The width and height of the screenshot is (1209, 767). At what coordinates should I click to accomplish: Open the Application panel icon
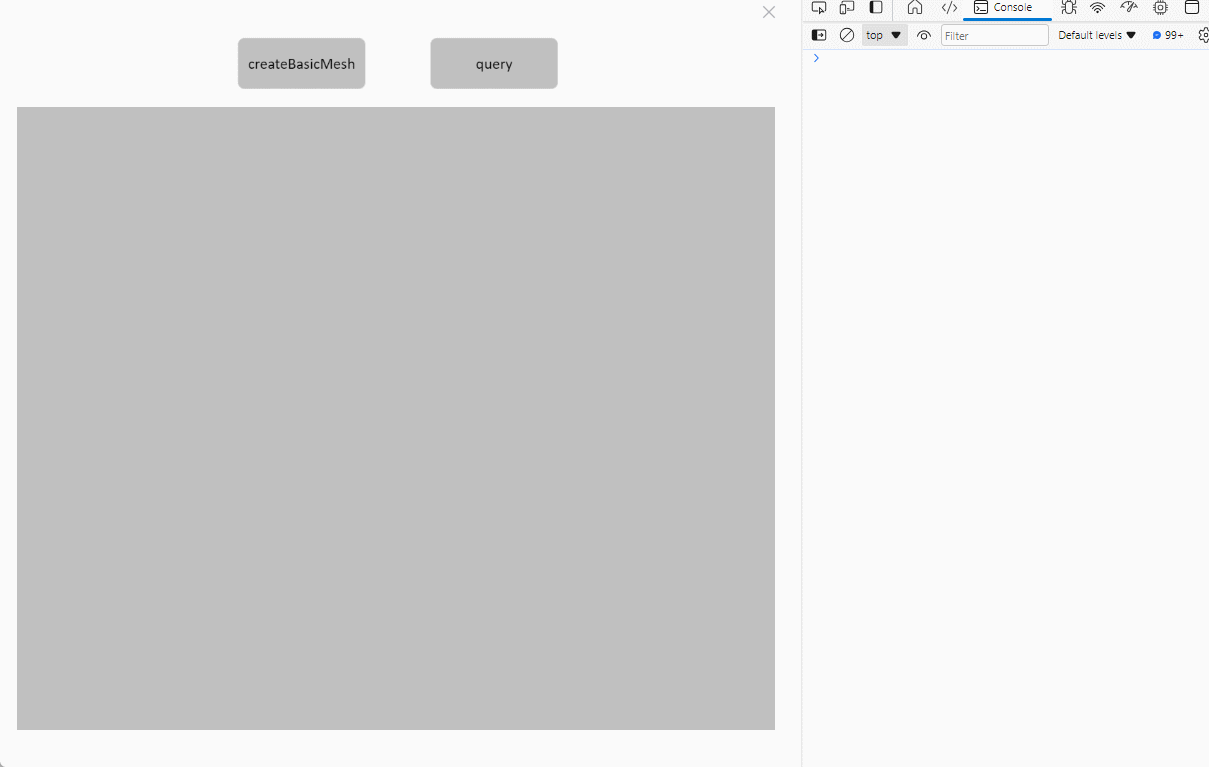click(x=1191, y=8)
